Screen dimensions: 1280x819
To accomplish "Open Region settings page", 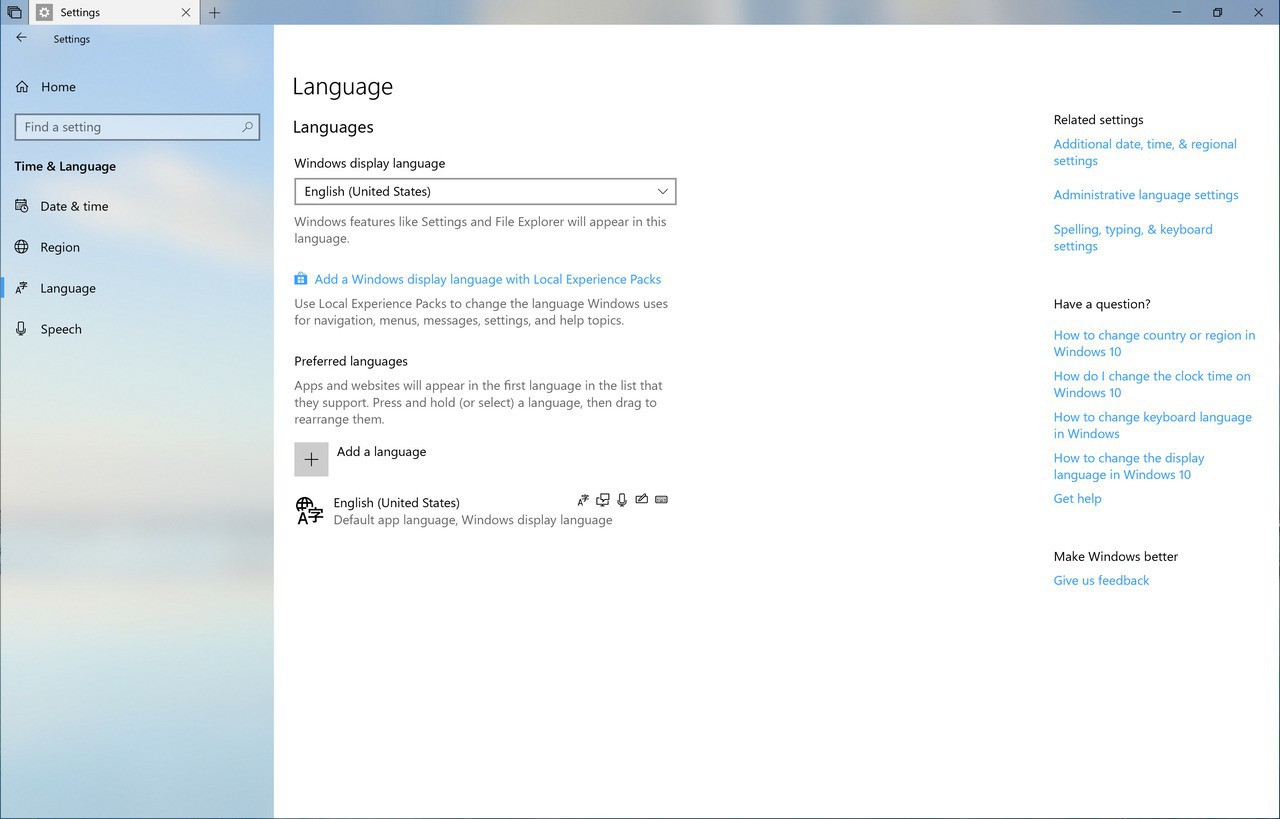I will 137,247.
